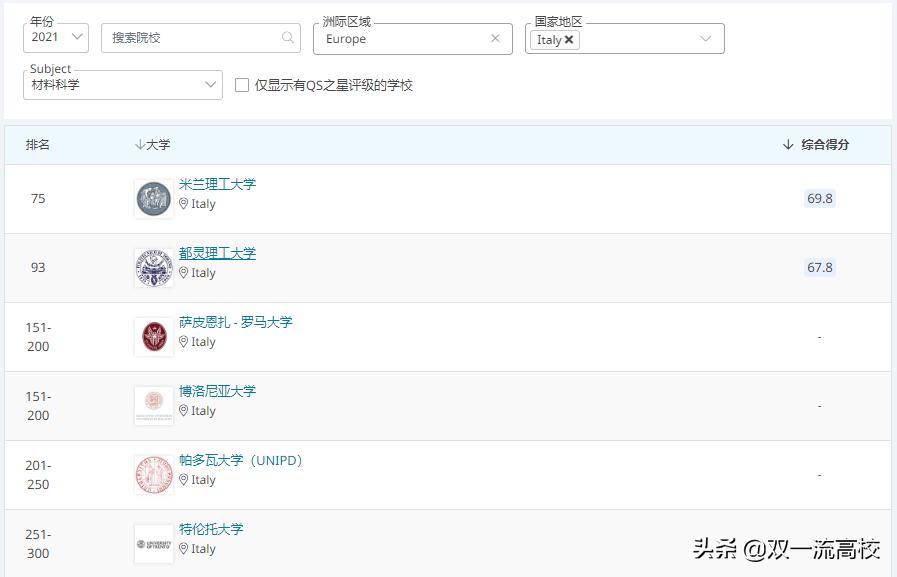Open the 米兰理工大学 ranking link
This screenshot has width=897, height=577.
[x=216, y=183]
